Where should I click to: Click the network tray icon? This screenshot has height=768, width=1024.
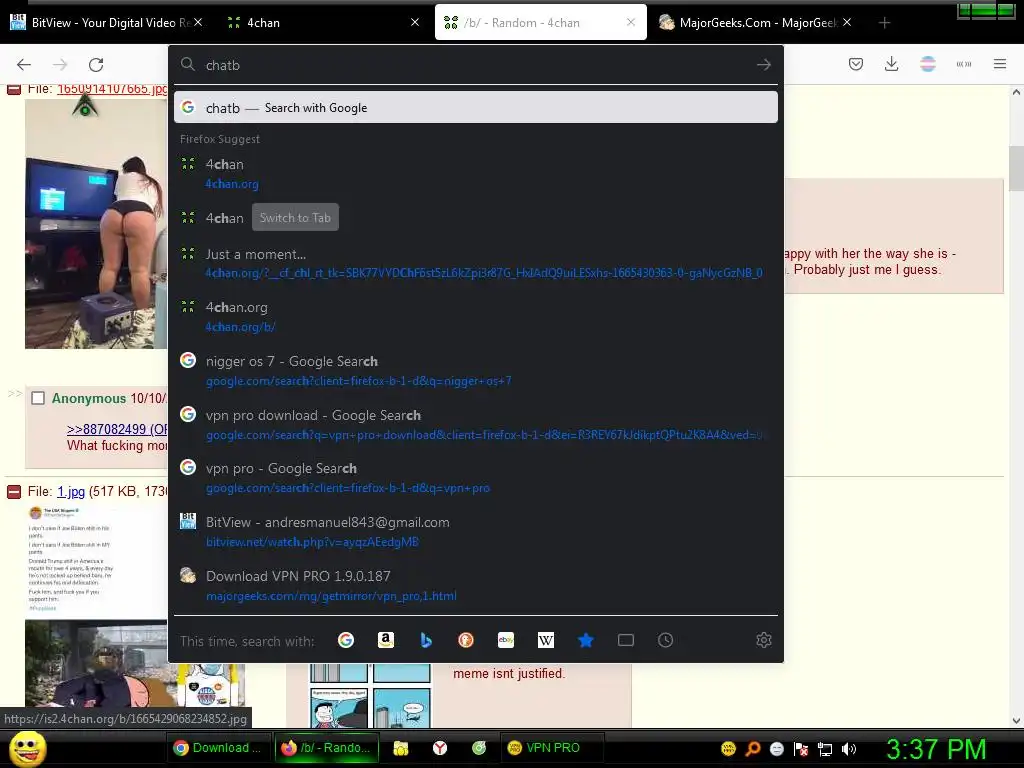[x=825, y=749]
